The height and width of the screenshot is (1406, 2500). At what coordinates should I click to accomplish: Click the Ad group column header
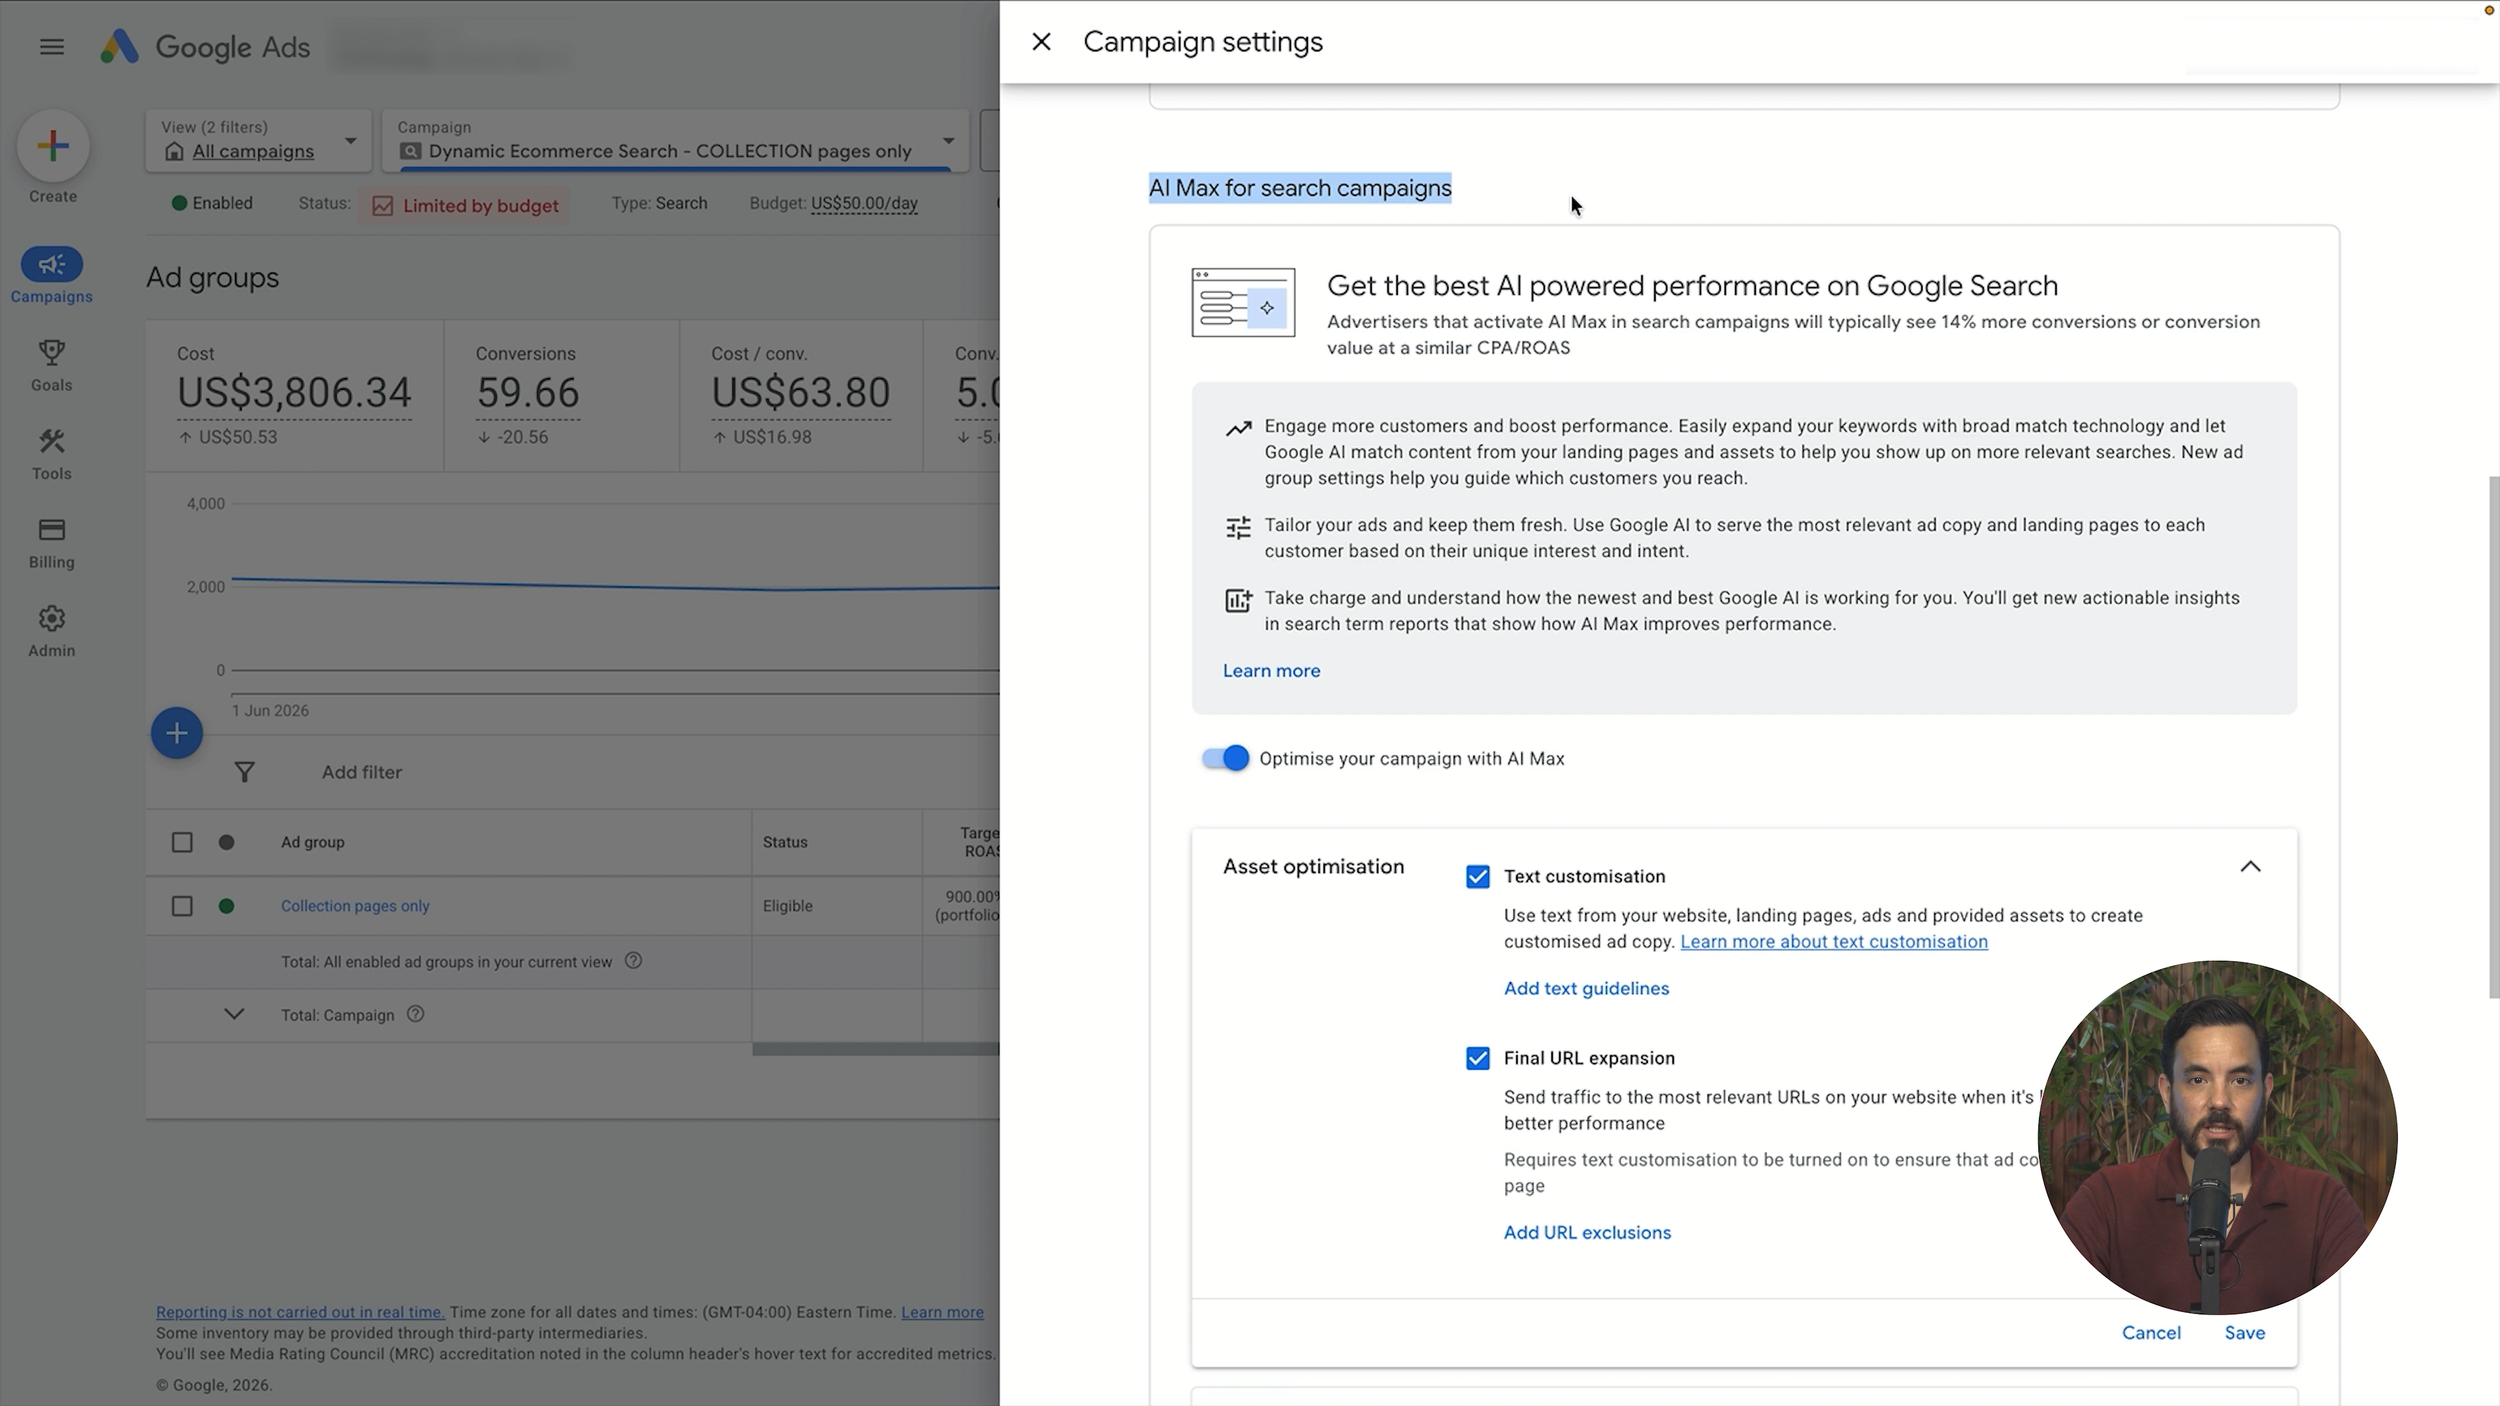click(313, 842)
